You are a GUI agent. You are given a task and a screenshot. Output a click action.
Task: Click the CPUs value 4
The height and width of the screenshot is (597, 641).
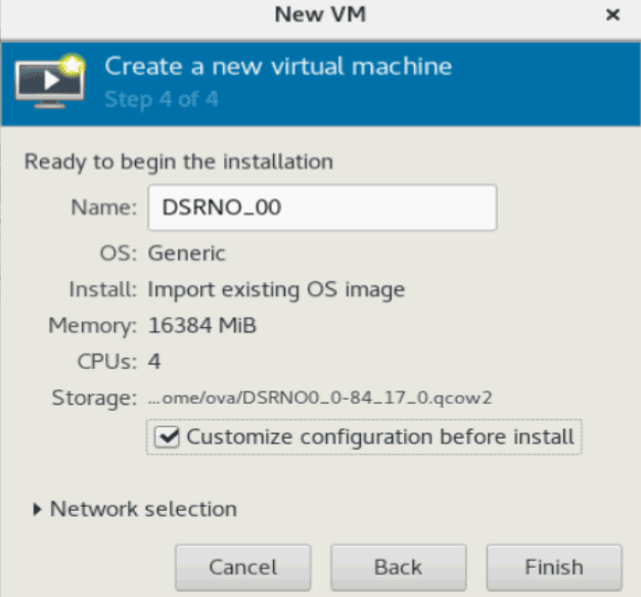click(x=154, y=361)
